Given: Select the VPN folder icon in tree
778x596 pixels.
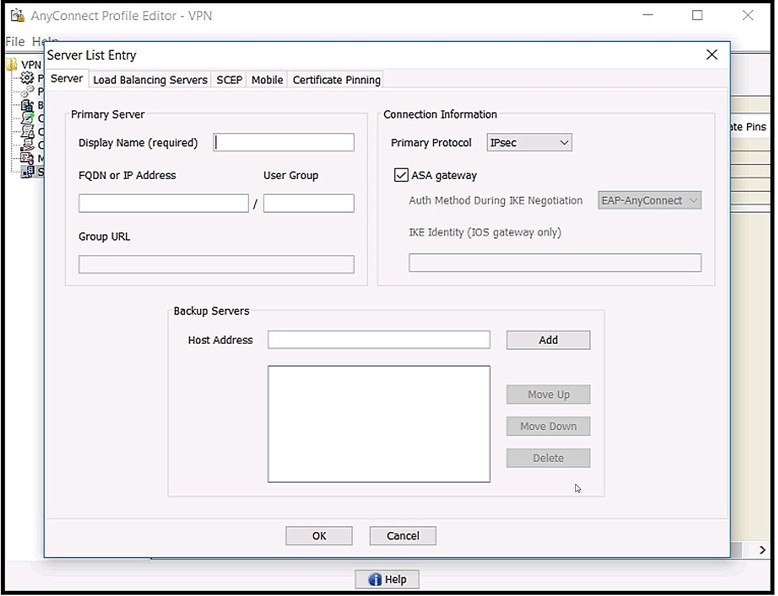Looking at the screenshot, I should coord(12,65).
